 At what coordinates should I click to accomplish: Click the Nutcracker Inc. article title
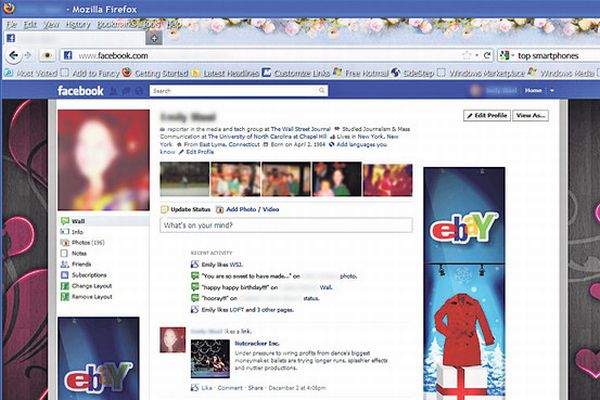pyautogui.click(x=257, y=343)
